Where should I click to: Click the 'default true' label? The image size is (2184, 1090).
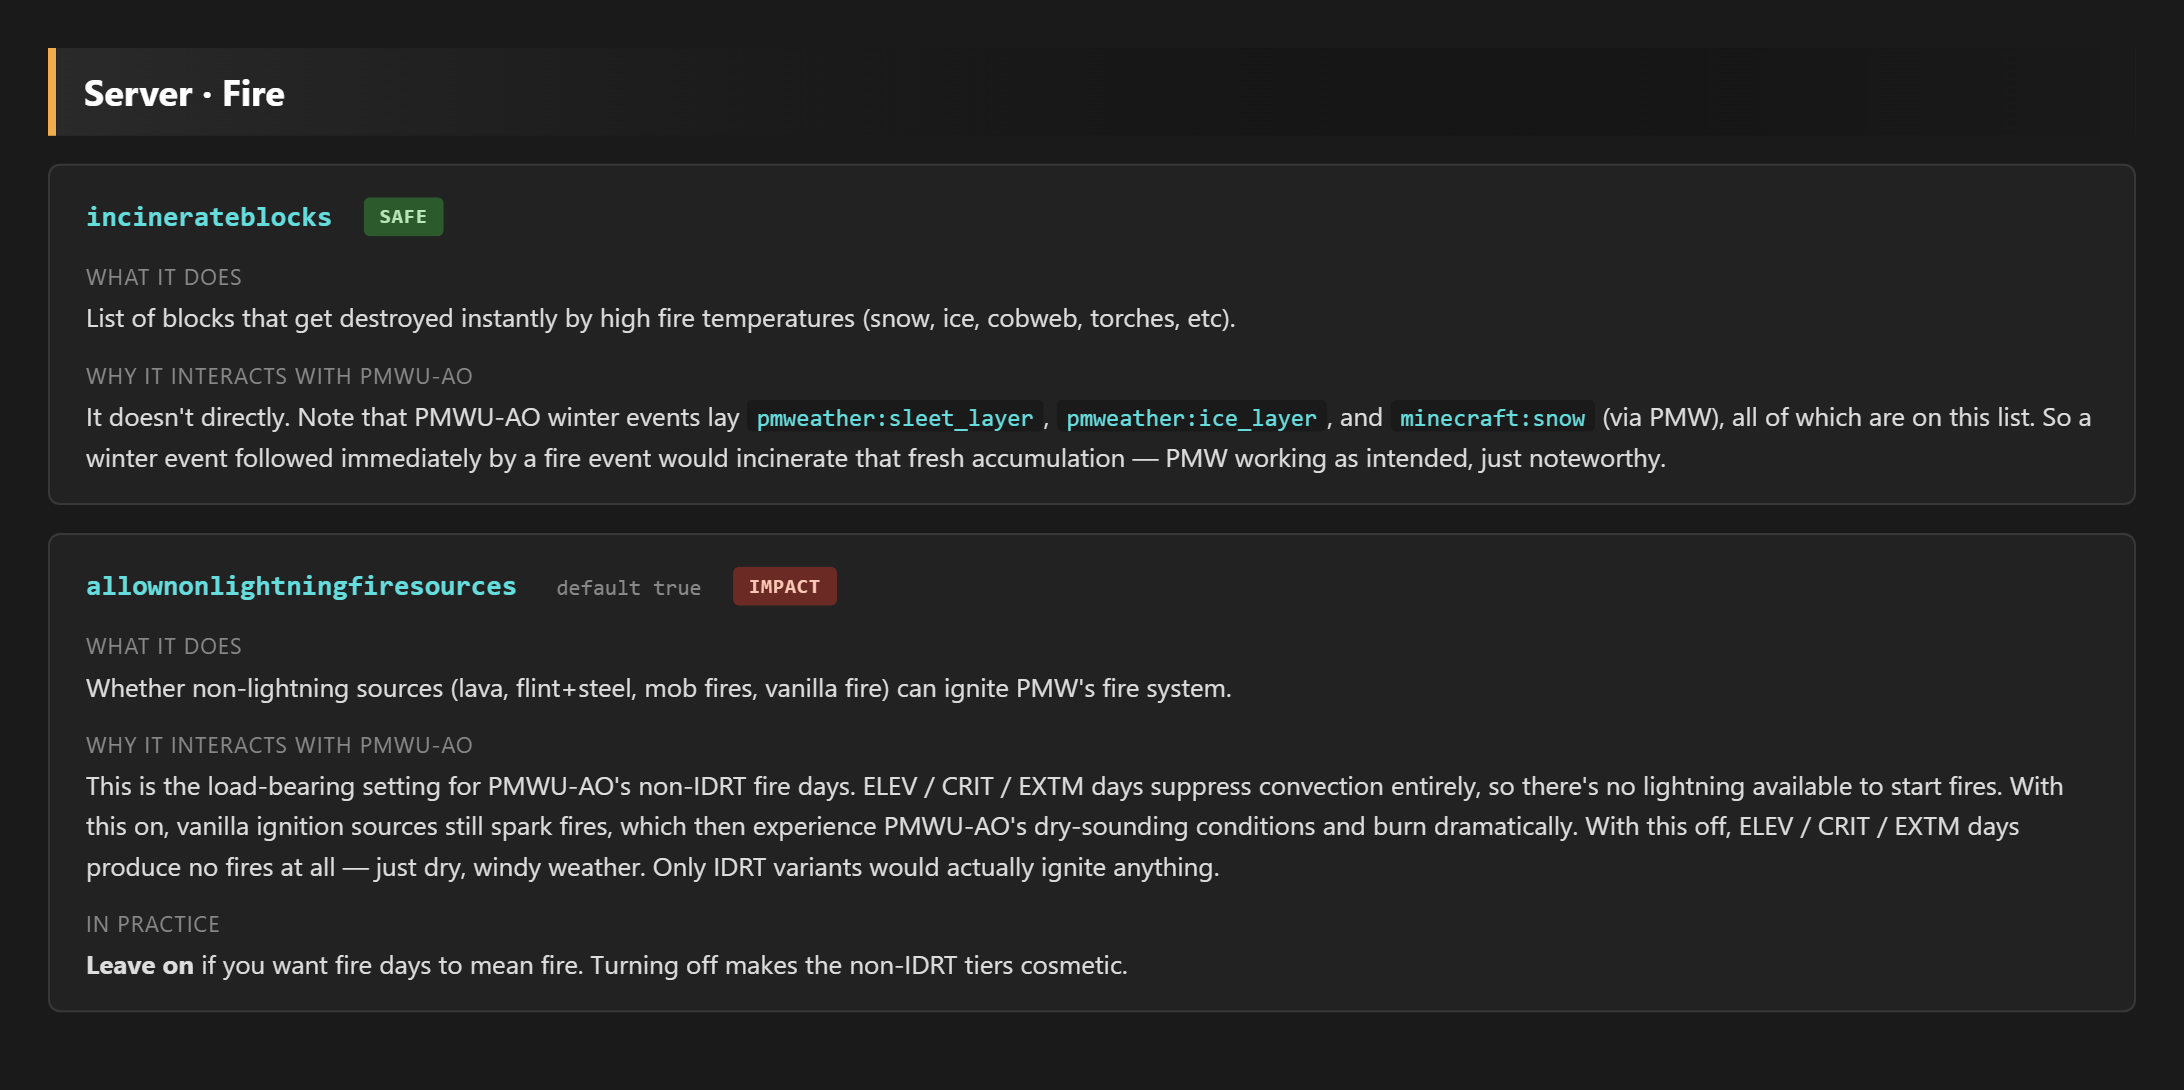628,588
